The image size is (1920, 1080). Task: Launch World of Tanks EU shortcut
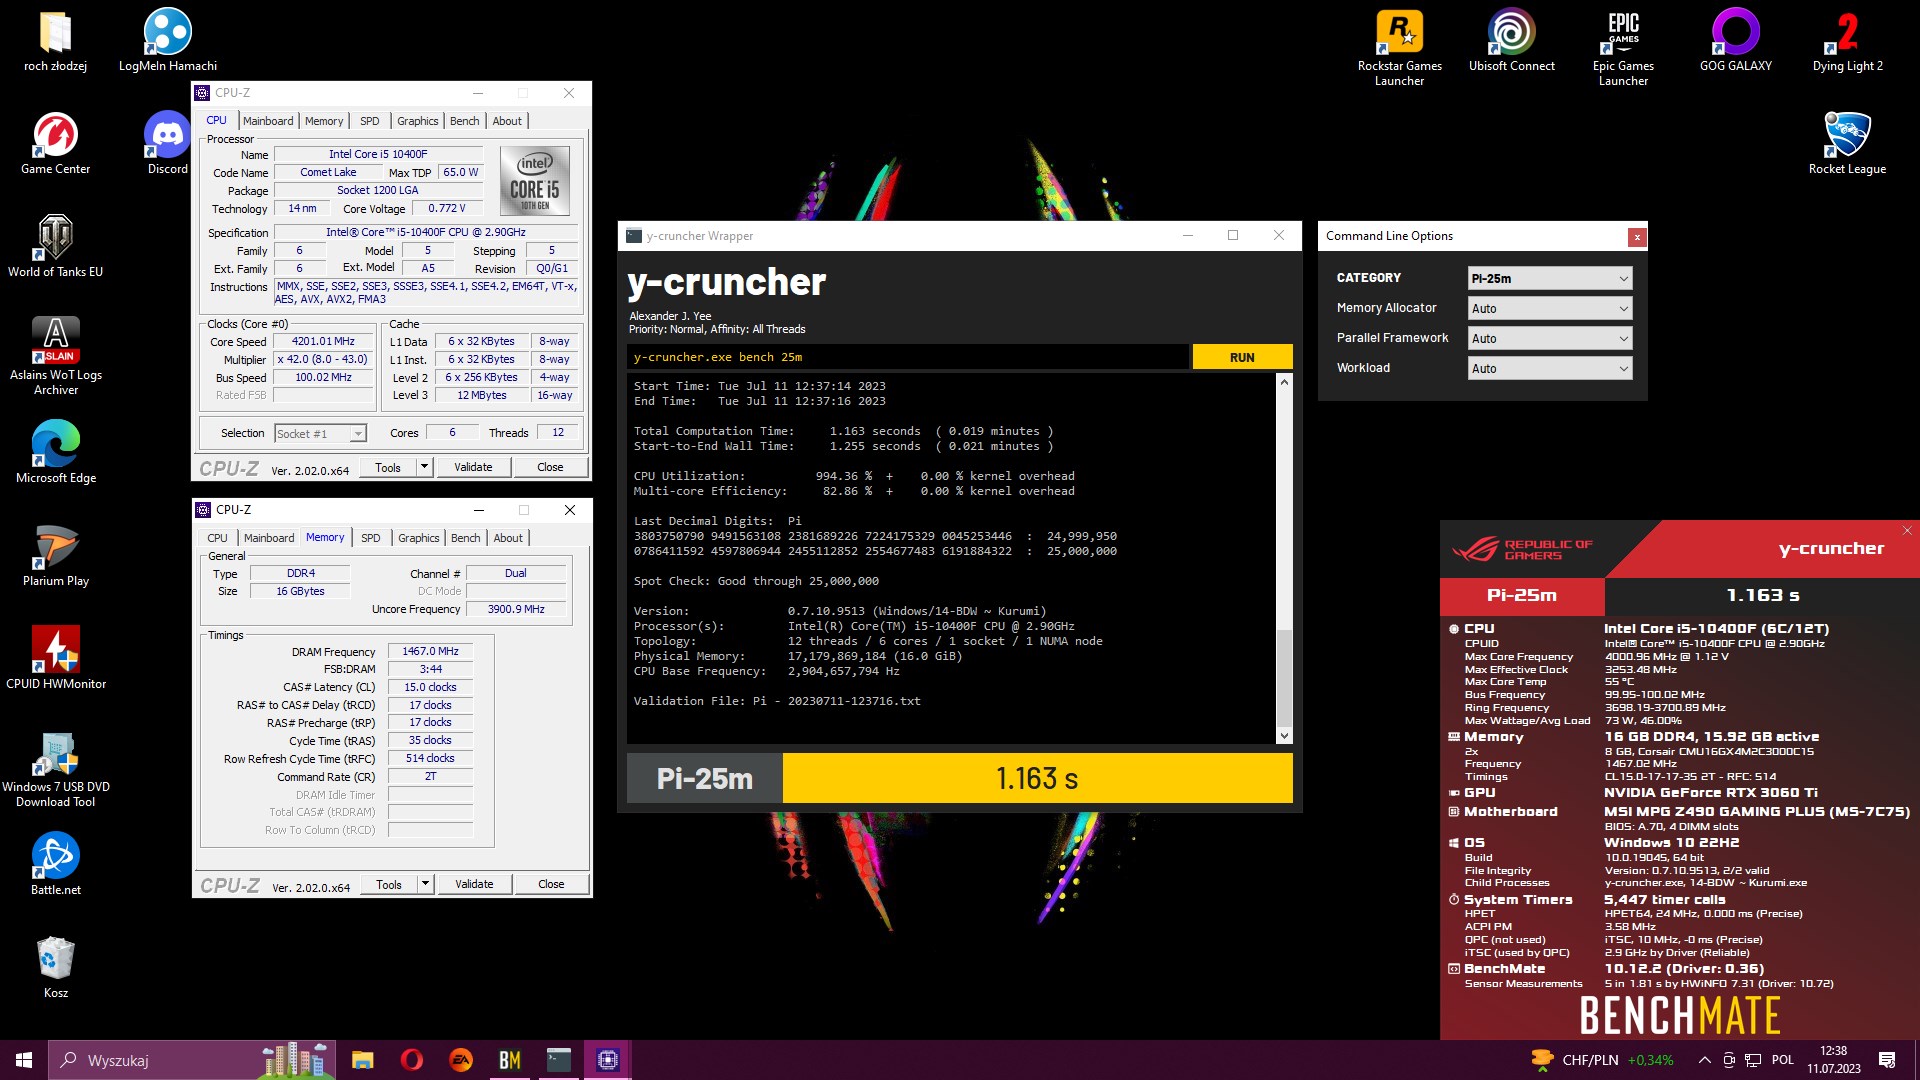tap(55, 246)
